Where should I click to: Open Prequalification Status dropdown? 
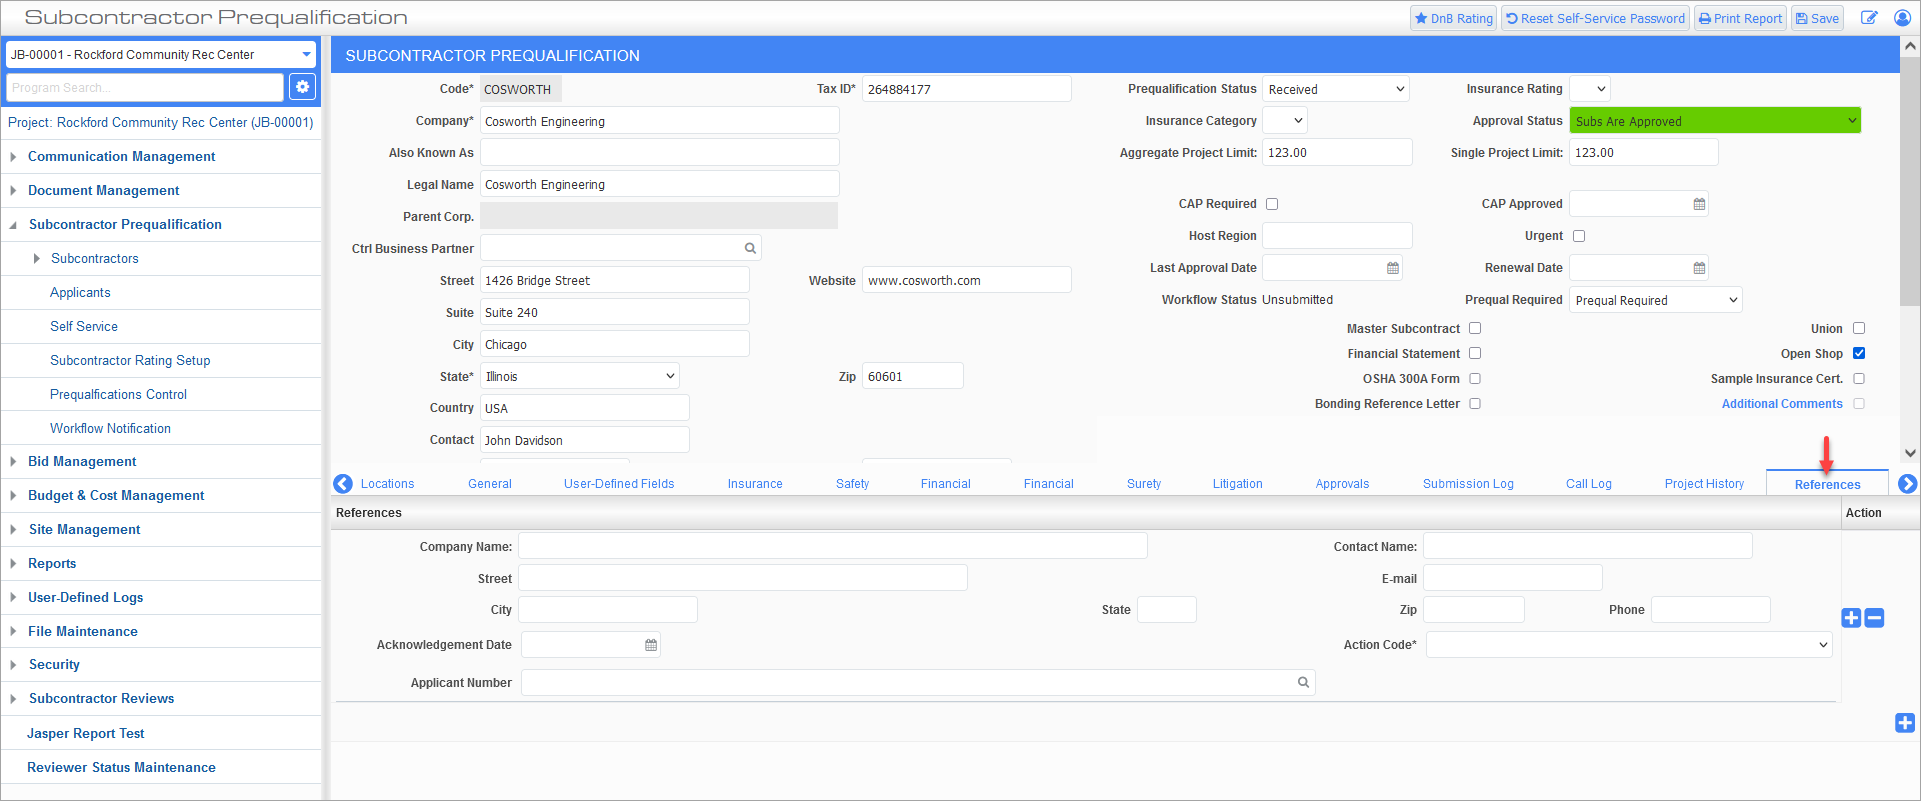pos(1335,89)
